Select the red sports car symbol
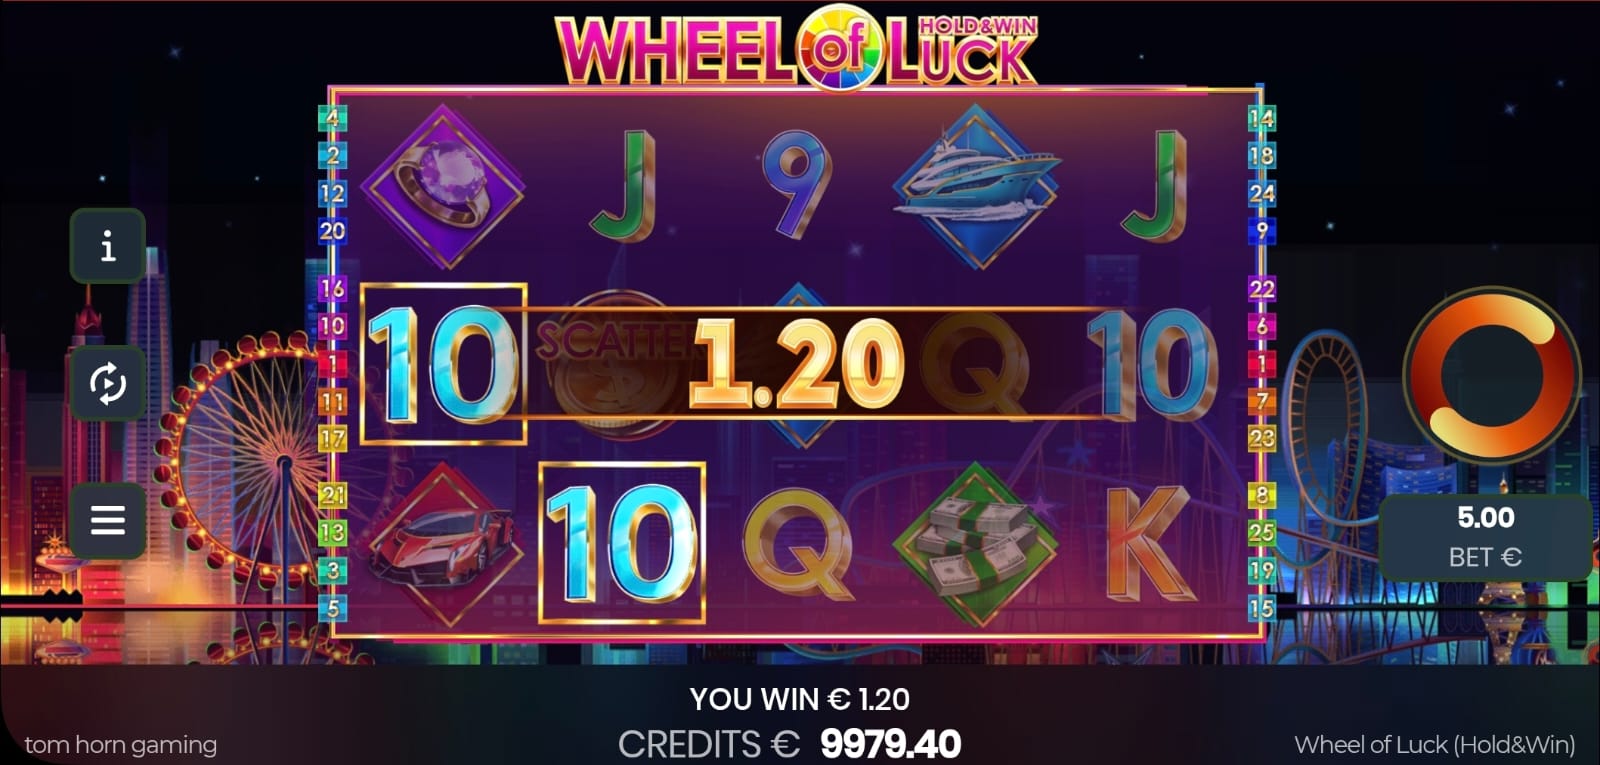 [x=442, y=542]
